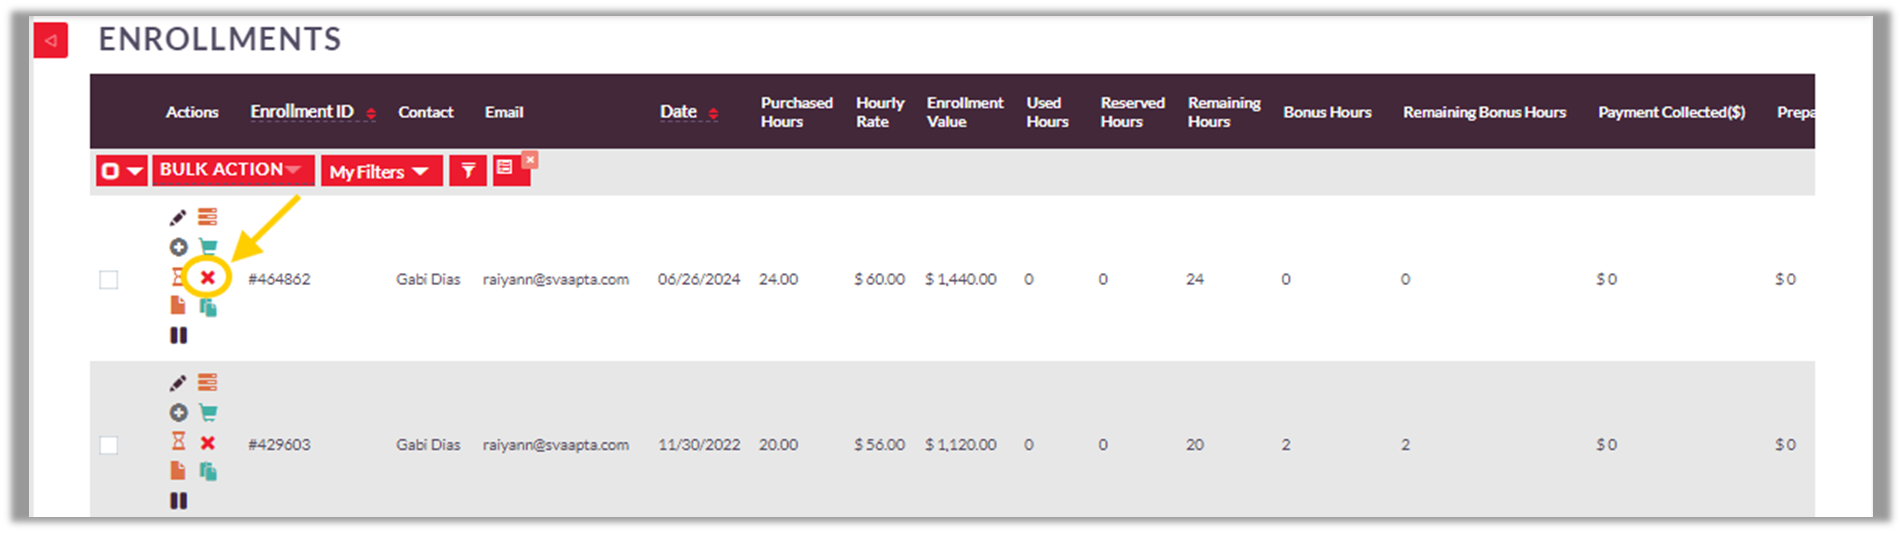1902x533 pixels.
Task: Open the document icon for enrollment #464862
Action: pos(178,305)
